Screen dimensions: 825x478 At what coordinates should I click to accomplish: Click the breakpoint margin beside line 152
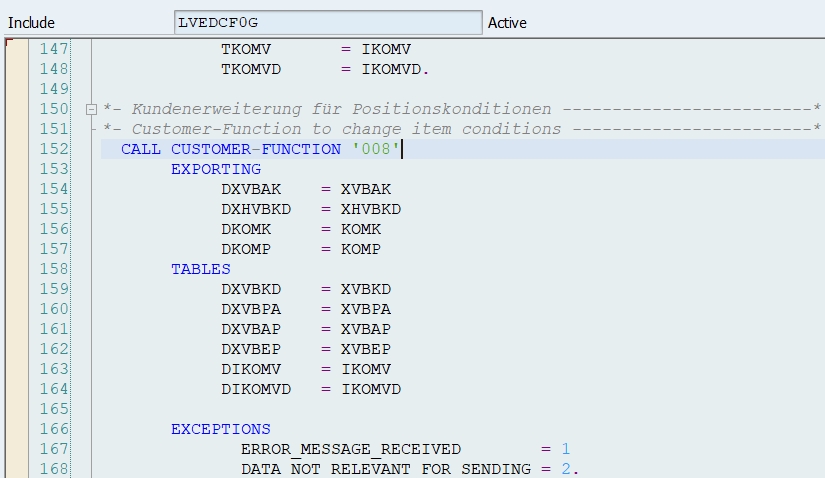pyautogui.click(x=16, y=149)
